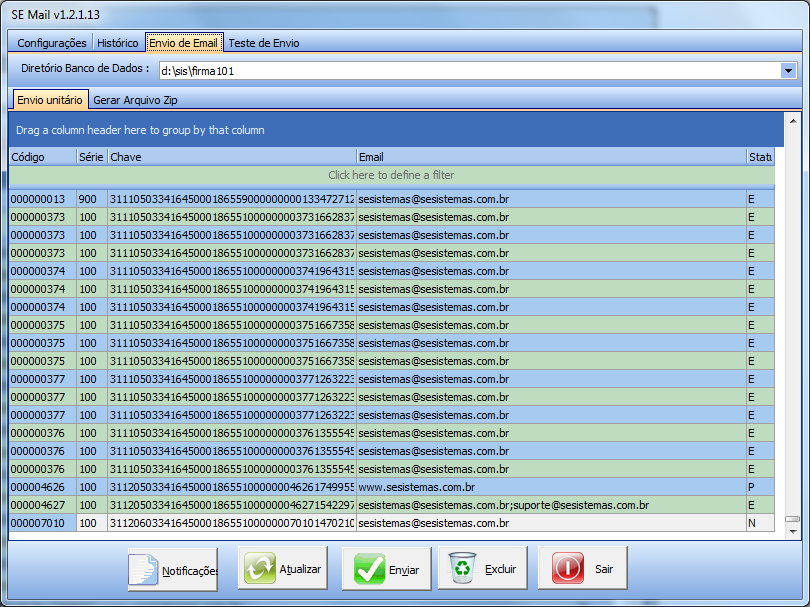The image size is (810, 607).
Task: Select the Envio unitário tab
Action: [50, 100]
